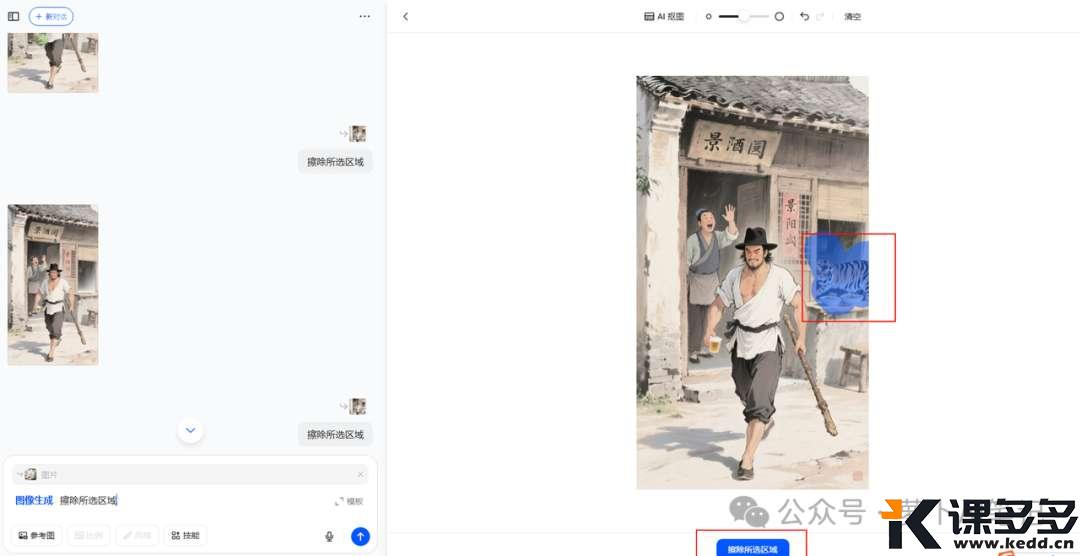
Task: Open the partially visible top chat image
Action: click(x=53, y=62)
